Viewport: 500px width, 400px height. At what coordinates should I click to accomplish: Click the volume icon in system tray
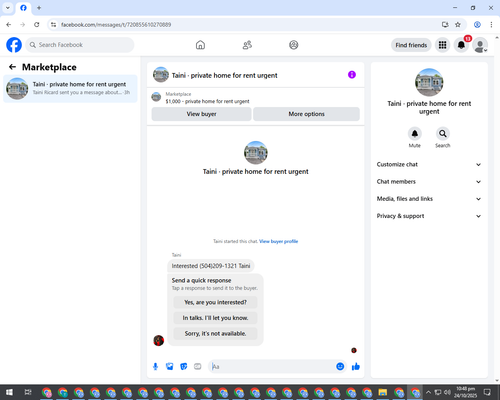[x=447, y=392]
